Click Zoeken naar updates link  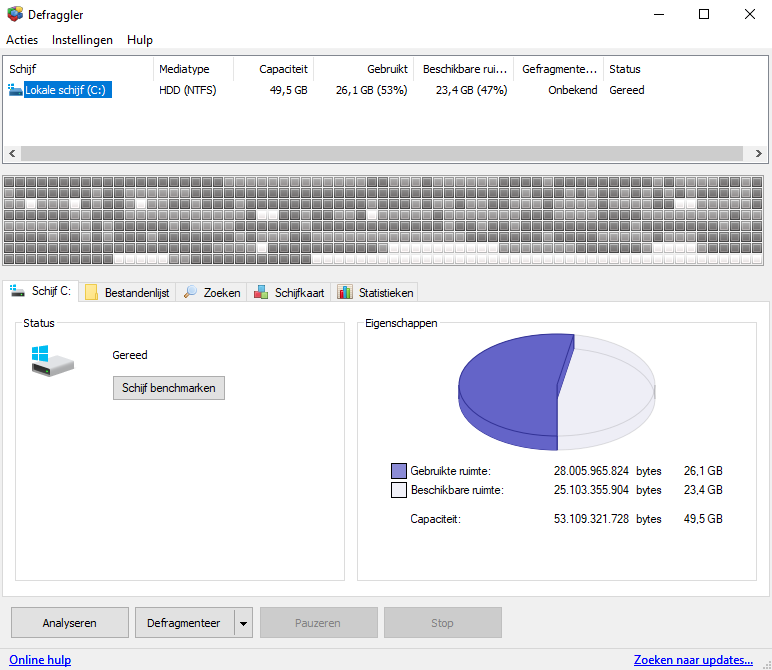(x=693, y=660)
